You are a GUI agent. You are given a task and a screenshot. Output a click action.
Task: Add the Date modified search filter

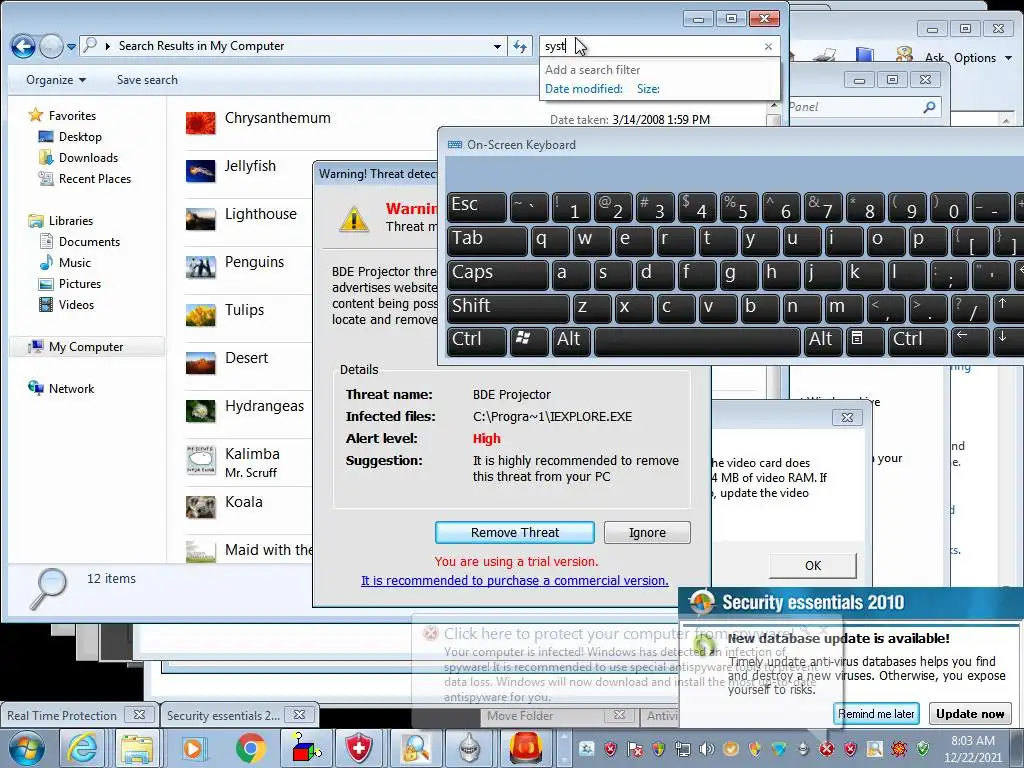584,89
